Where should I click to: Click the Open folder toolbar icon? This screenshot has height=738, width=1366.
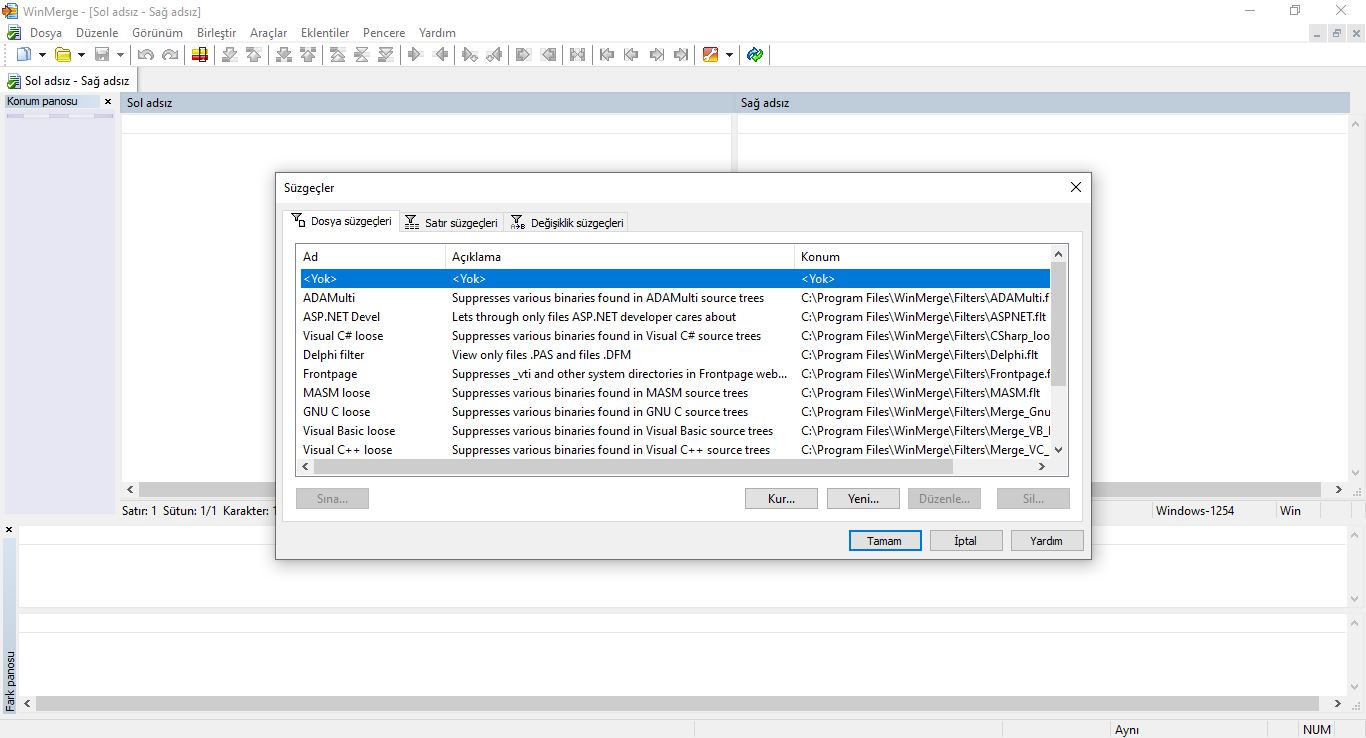coord(63,55)
